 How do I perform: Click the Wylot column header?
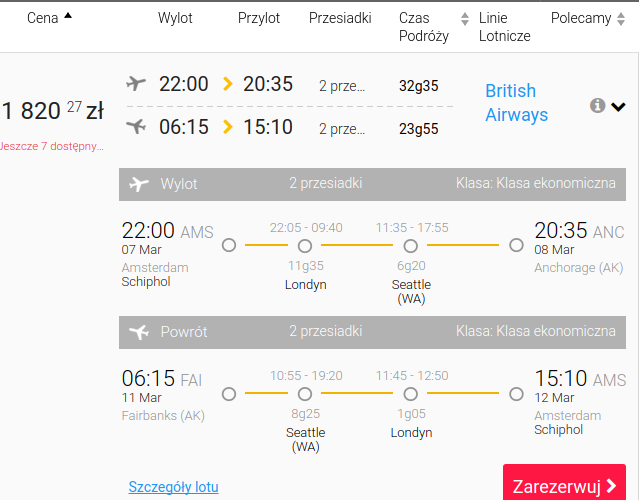pyautogui.click(x=175, y=18)
